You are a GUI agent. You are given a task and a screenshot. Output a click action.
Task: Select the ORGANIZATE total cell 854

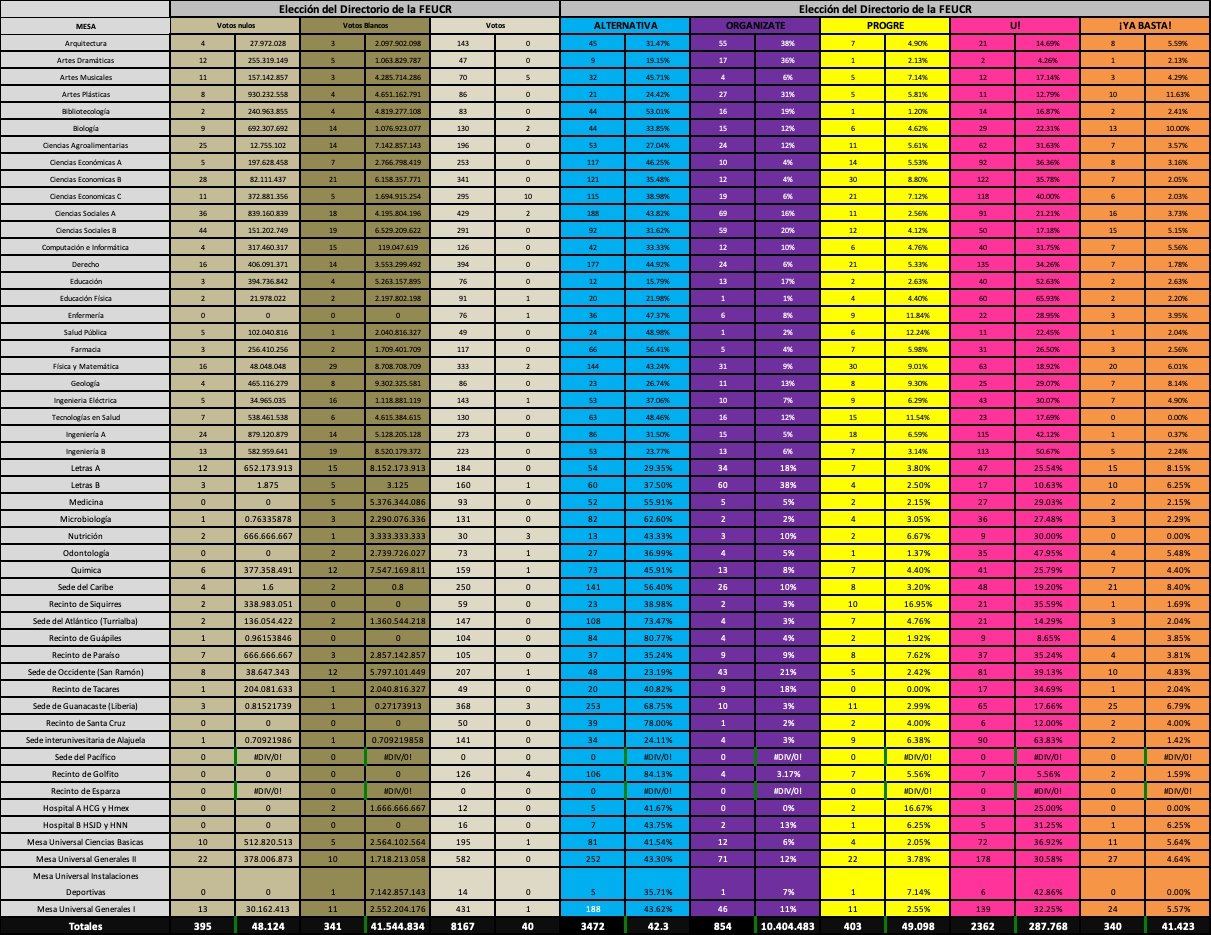tap(723, 926)
